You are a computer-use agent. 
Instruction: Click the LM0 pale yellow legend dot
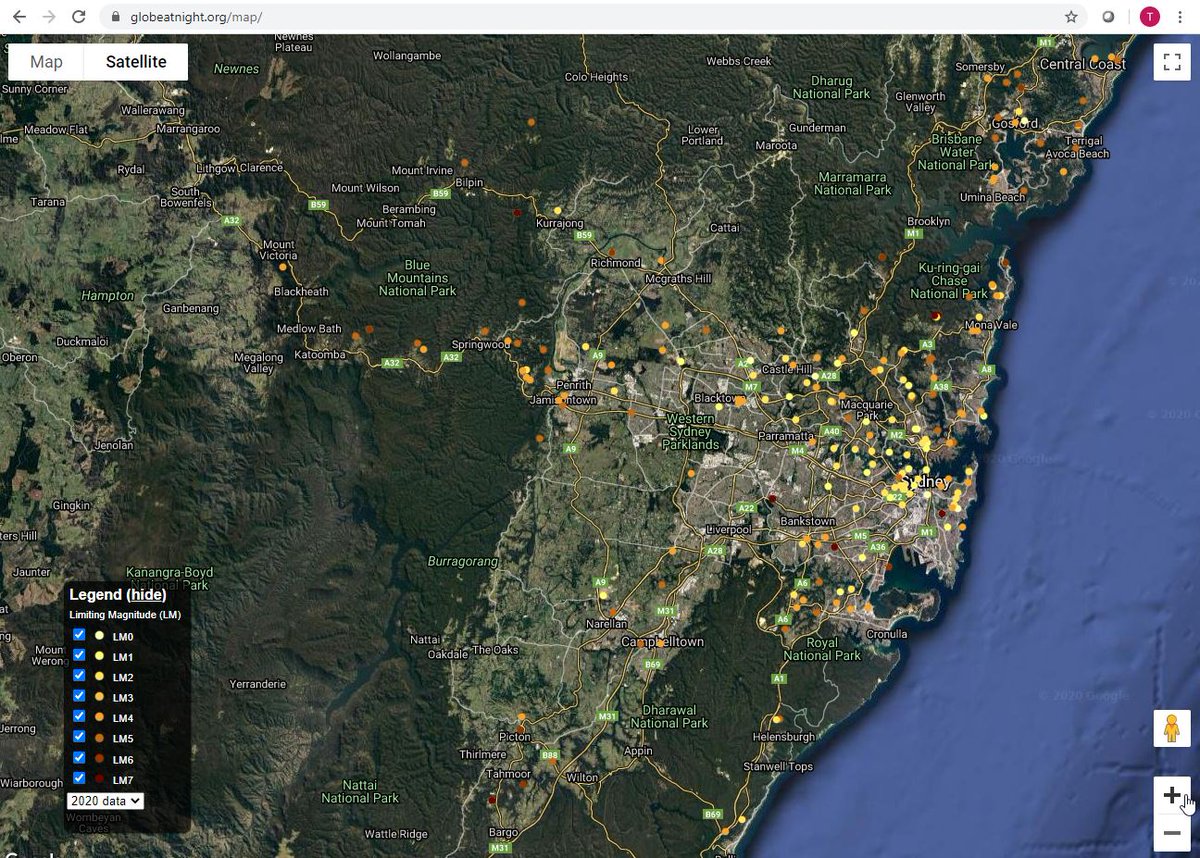coord(99,636)
